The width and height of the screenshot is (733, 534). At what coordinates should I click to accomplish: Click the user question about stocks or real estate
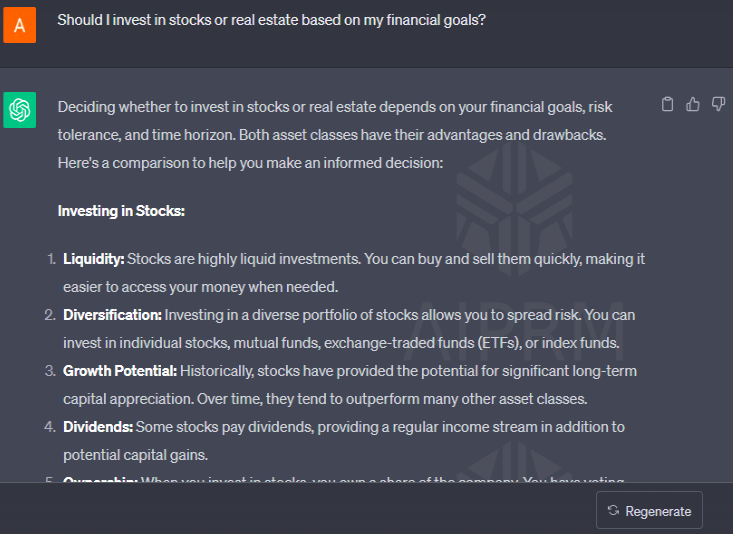272,20
